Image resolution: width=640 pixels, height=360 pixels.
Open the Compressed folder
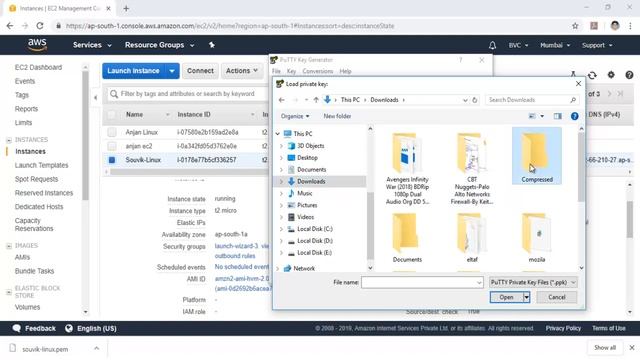537,156
